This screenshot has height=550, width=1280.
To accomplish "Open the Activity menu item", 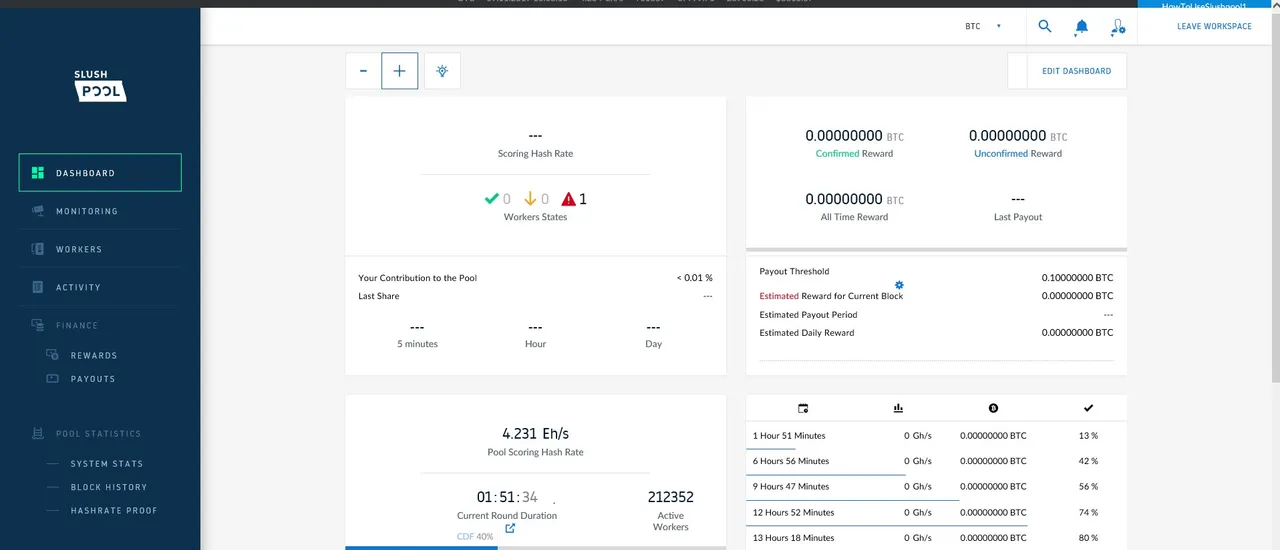I will [x=100, y=287].
